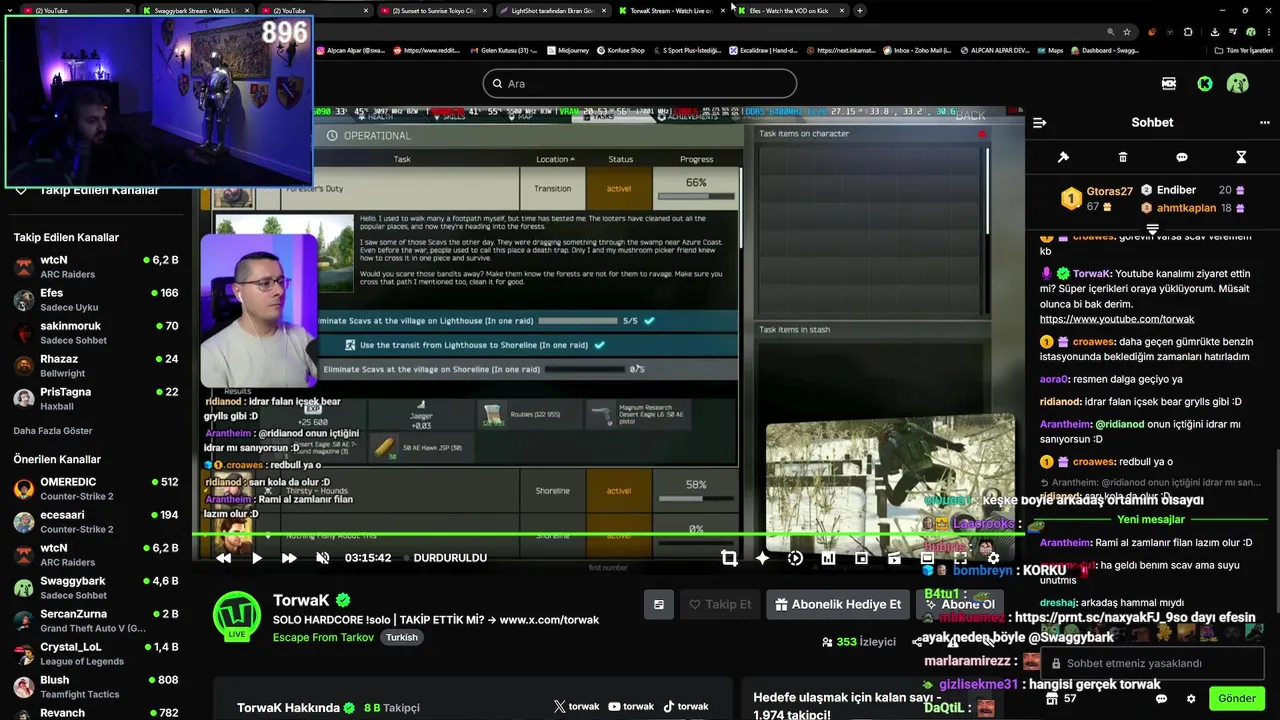Open Gtoras27 top gifter entry
The image size is (1280, 720).
[x=1096, y=198]
